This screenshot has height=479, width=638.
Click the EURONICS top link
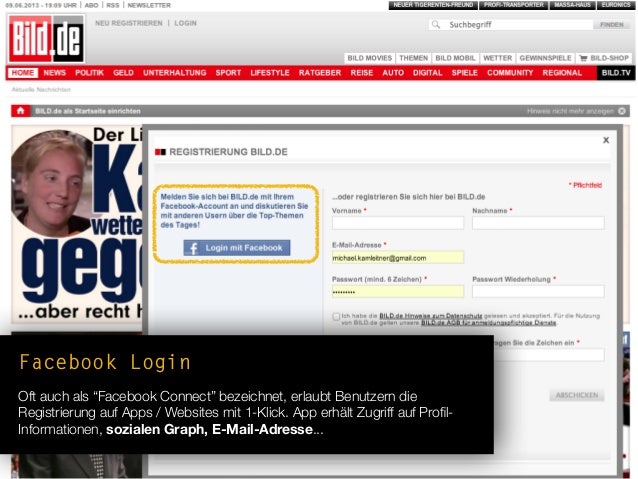tap(616, 5)
